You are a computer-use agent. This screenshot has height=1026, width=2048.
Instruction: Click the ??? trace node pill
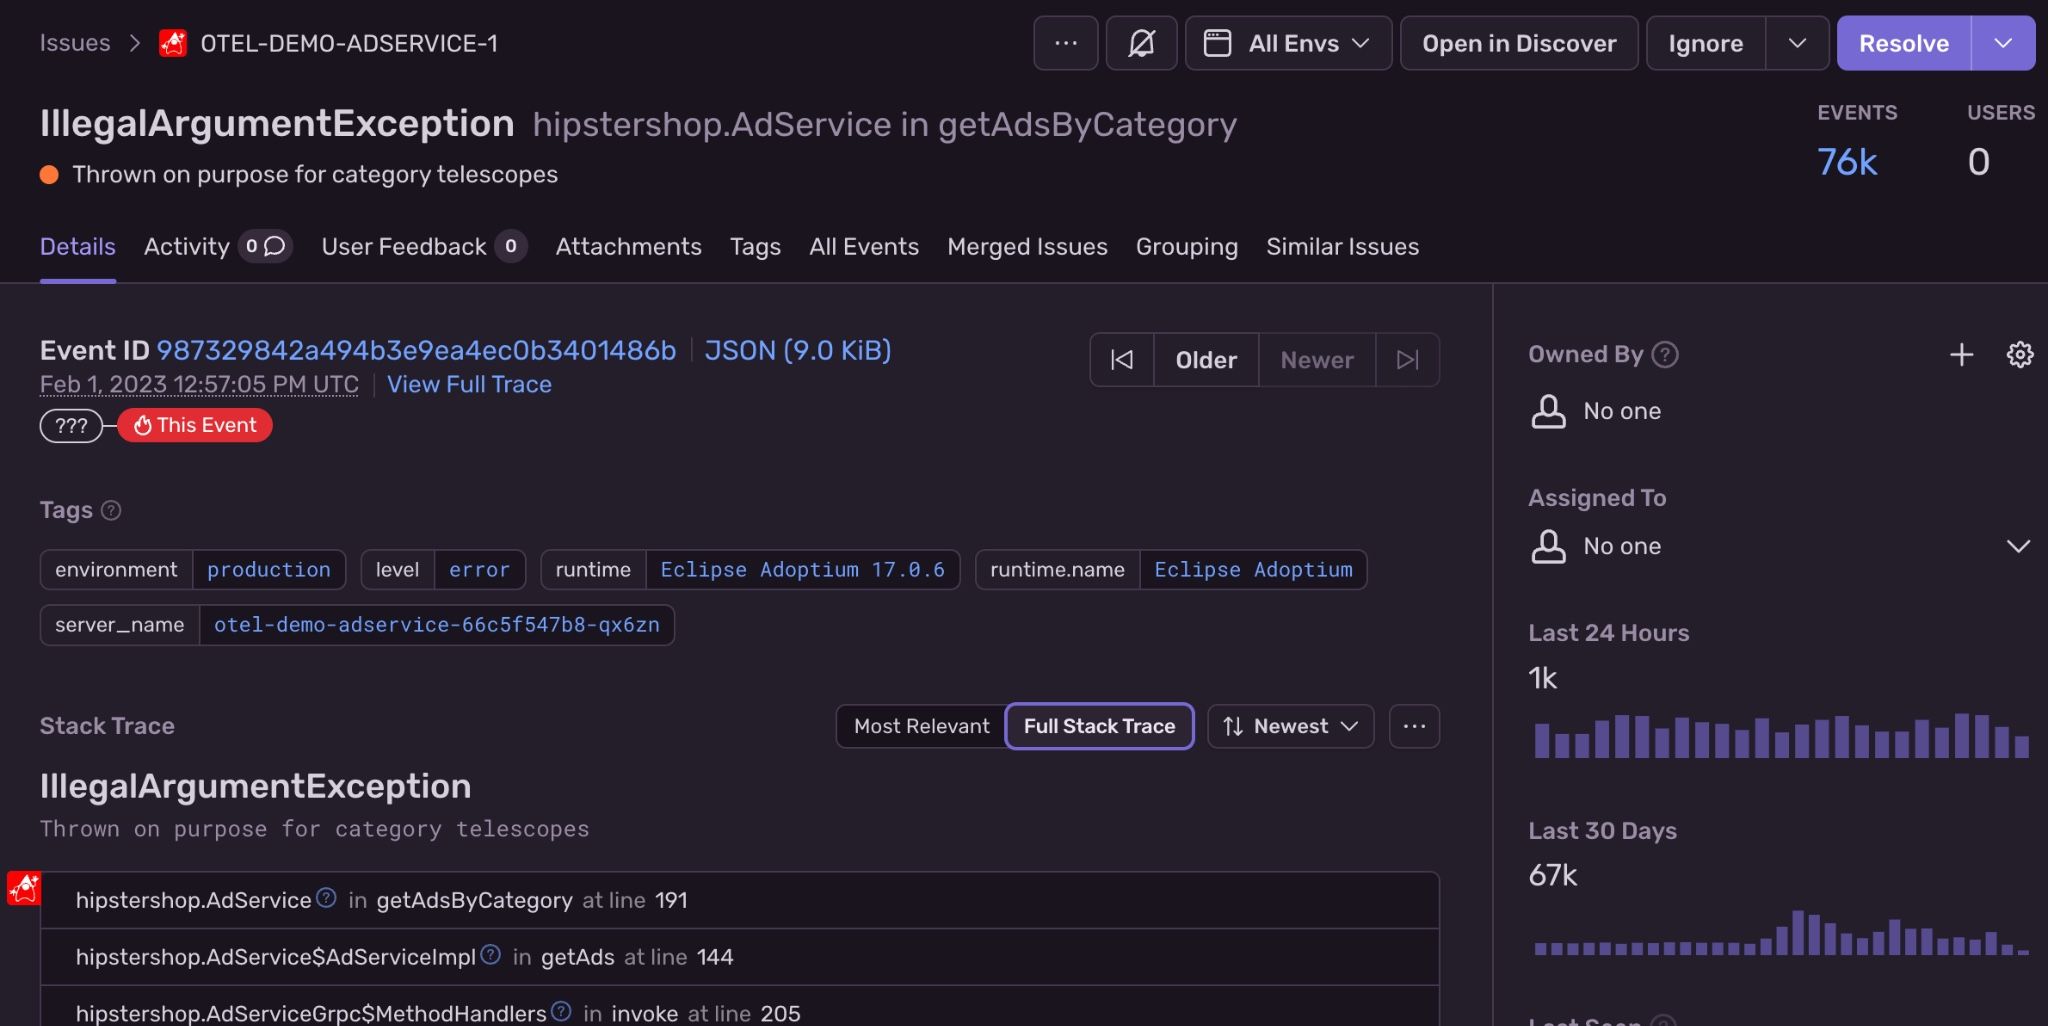point(71,425)
